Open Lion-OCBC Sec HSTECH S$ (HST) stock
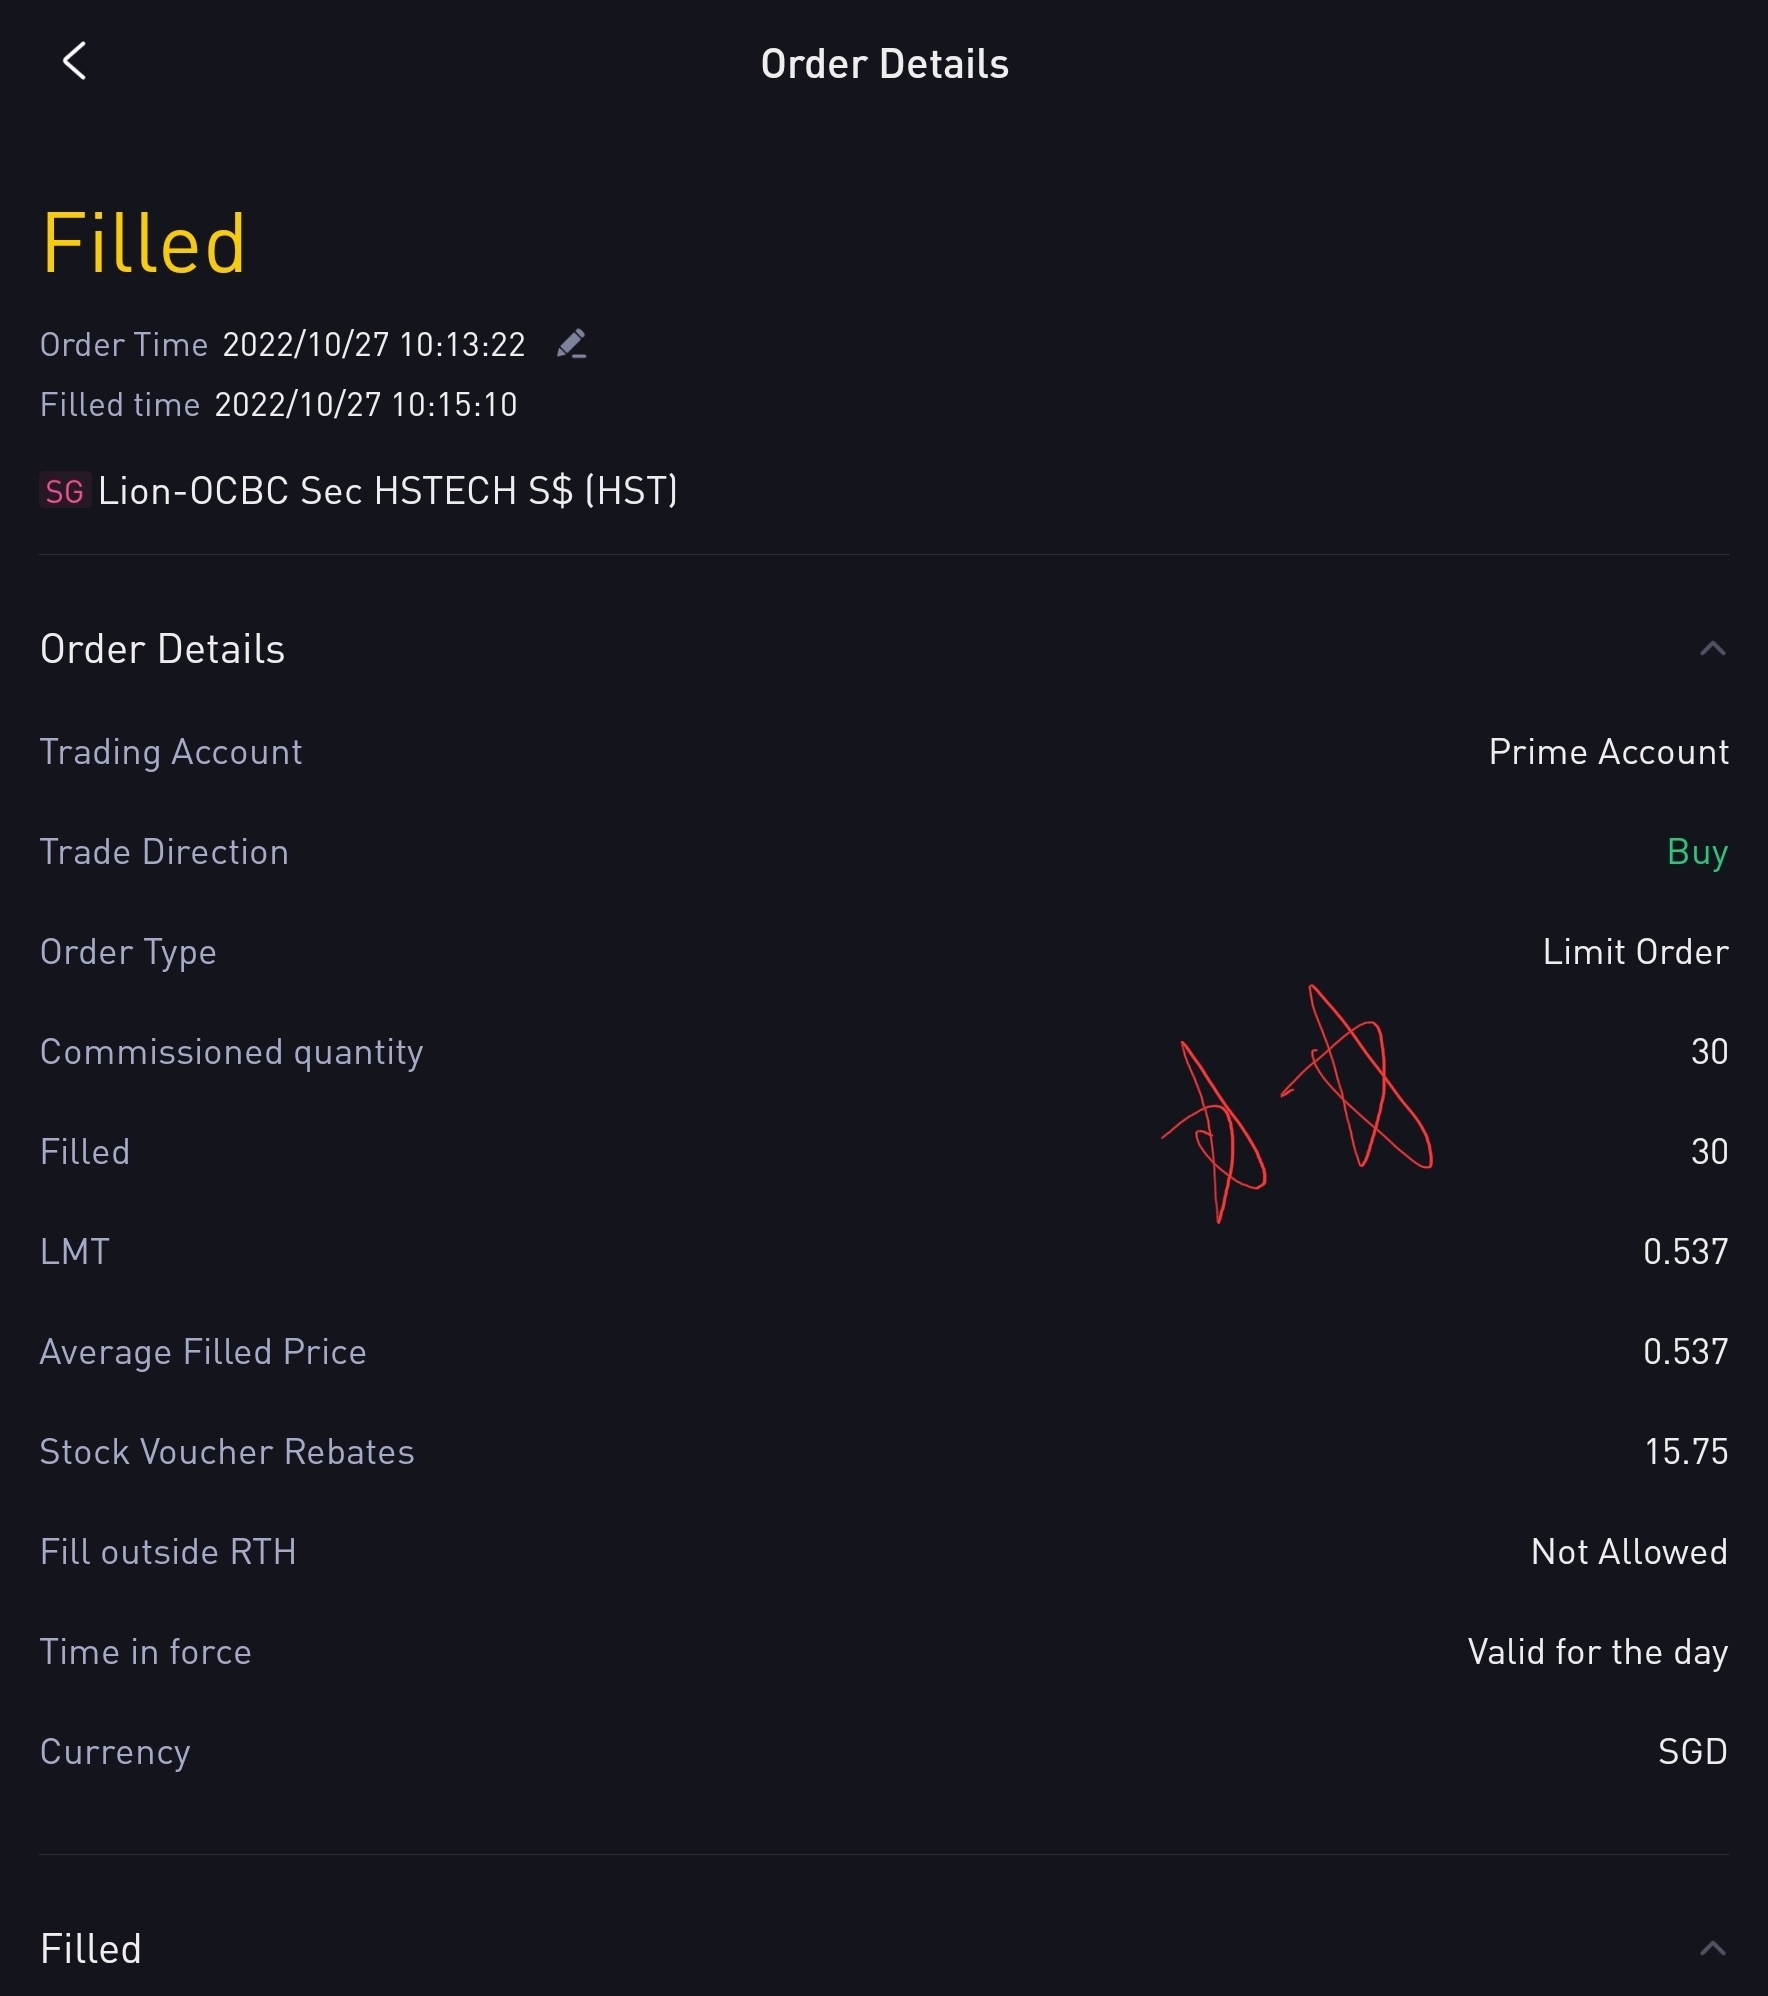 point(388,491)
